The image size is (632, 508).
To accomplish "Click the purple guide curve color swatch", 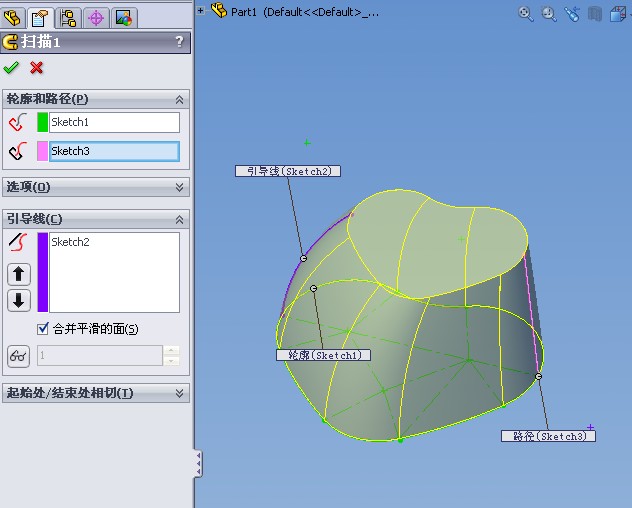I will tap(43, 272).
